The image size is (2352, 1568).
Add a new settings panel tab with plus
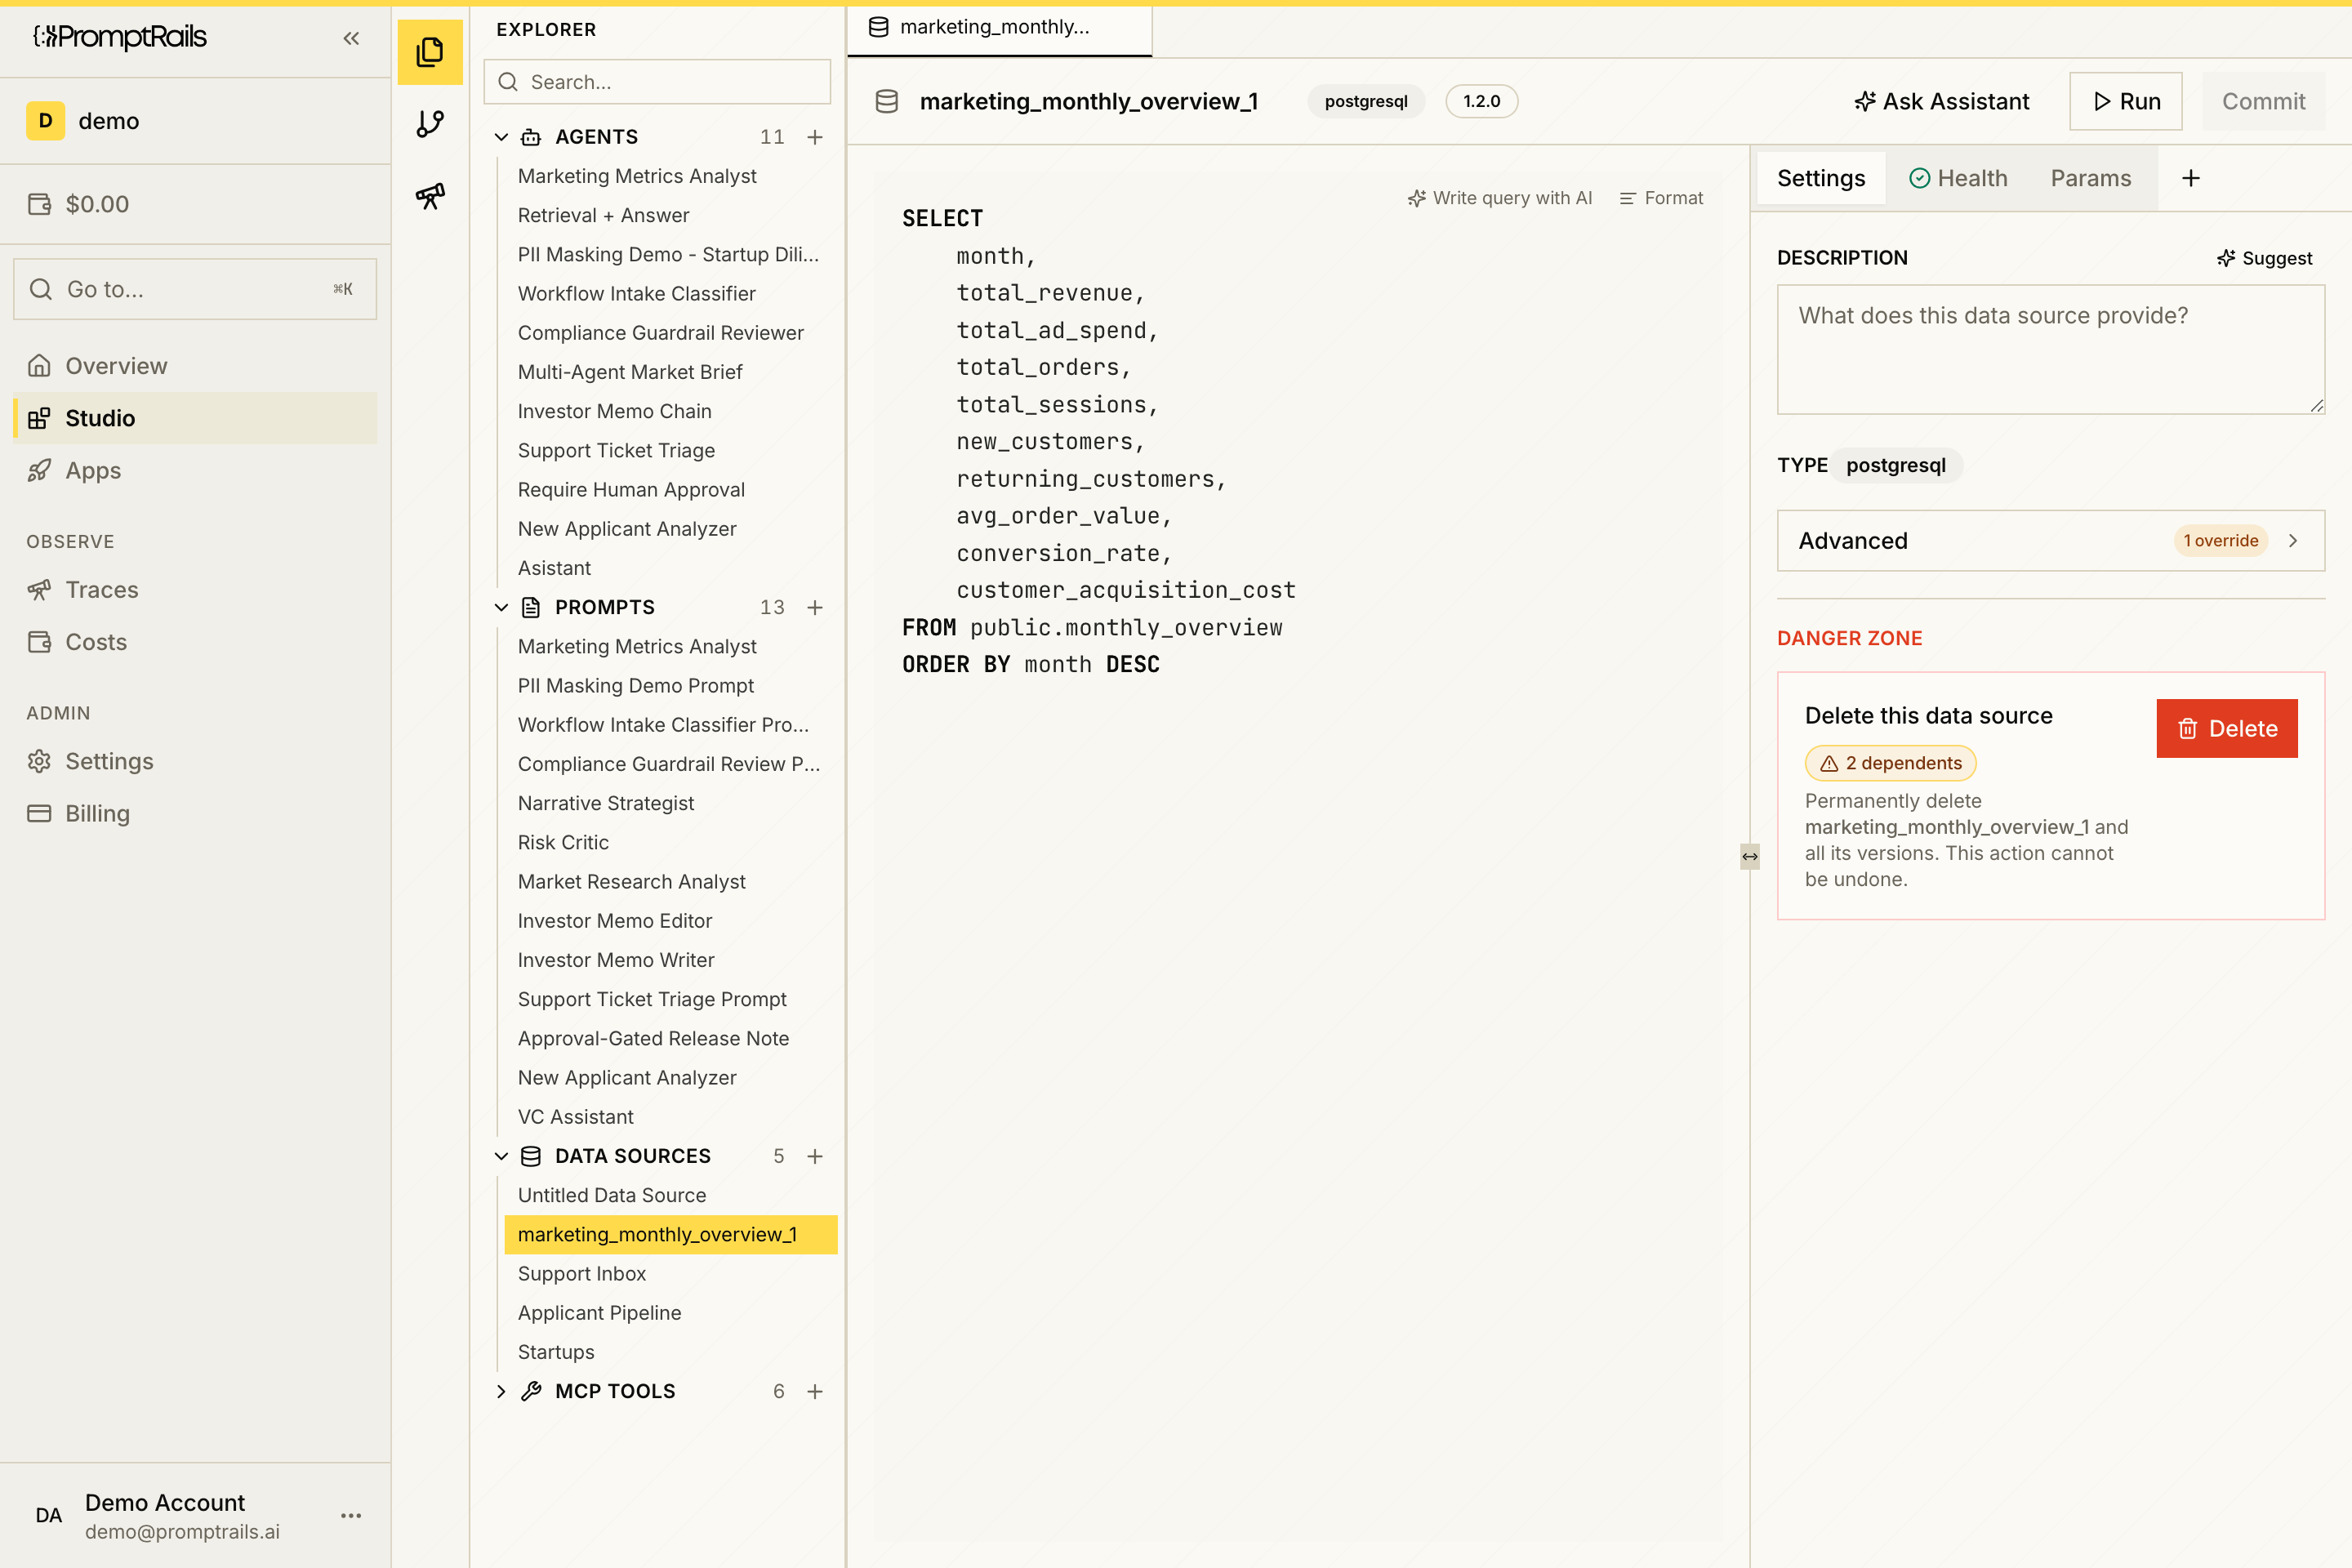click(2191, 178)
